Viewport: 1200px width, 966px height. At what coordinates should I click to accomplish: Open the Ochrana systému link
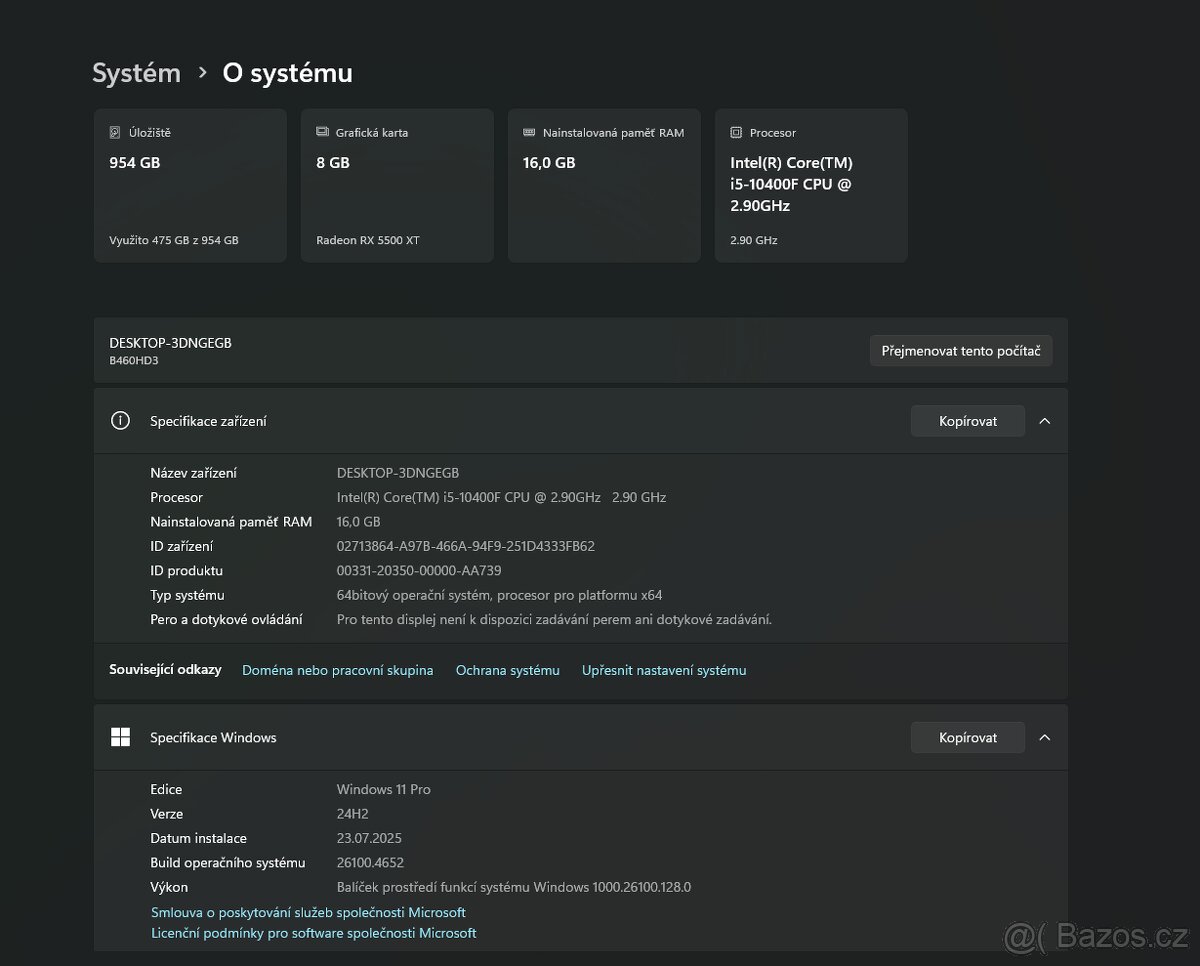pos(508,670)
